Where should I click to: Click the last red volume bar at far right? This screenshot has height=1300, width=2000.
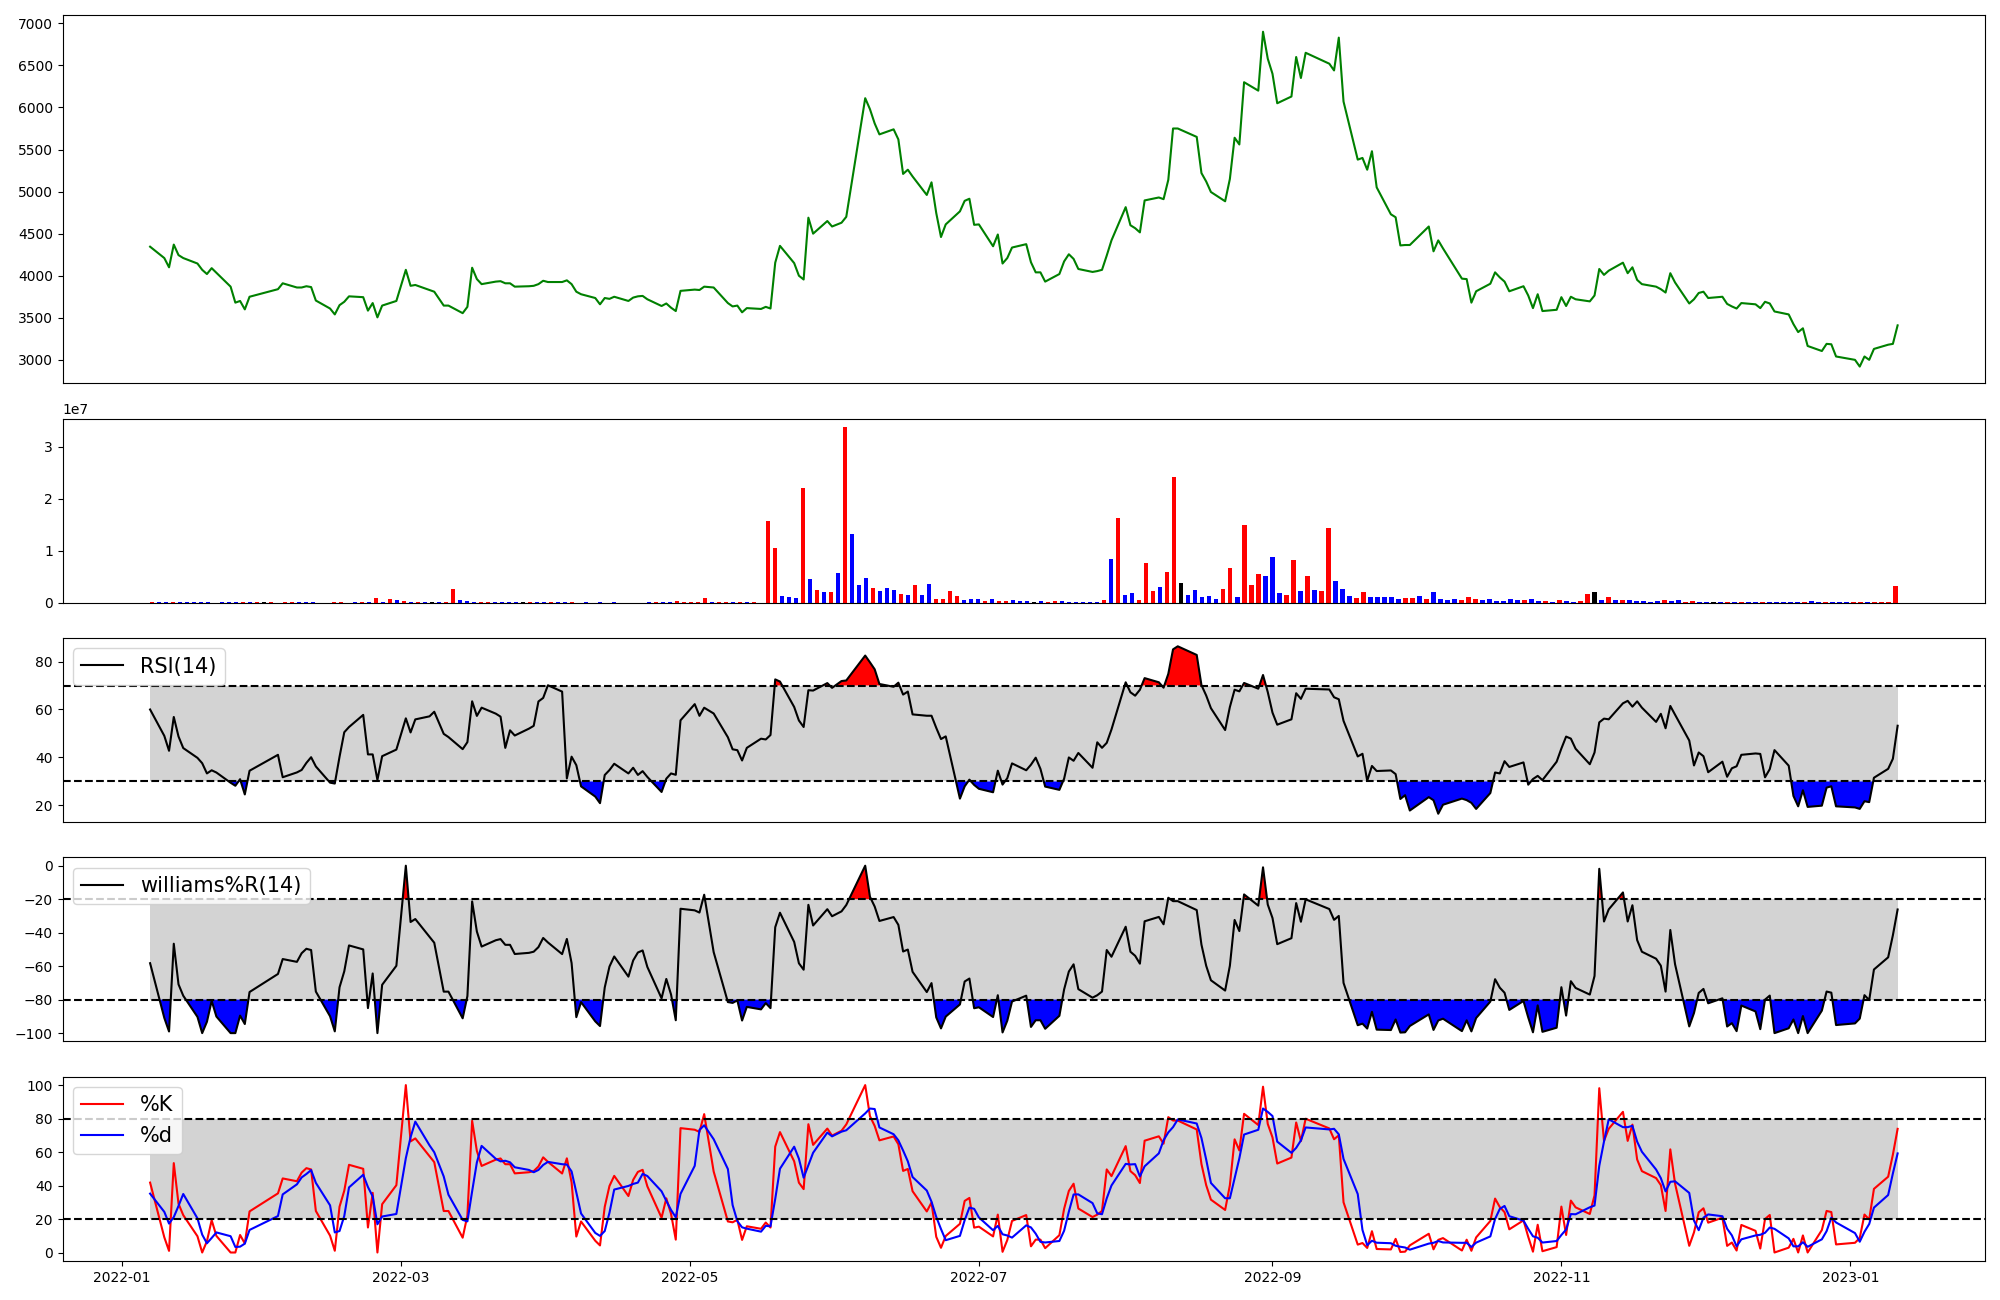point(1895,595)
